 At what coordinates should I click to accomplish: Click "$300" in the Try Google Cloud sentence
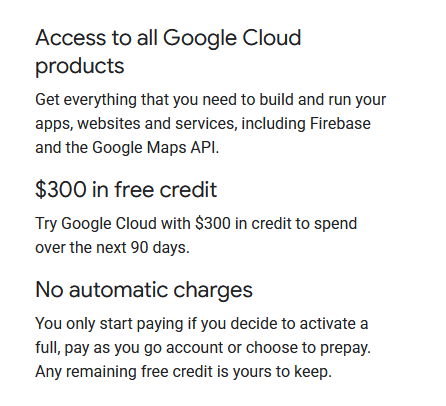[x=213, y=223]
